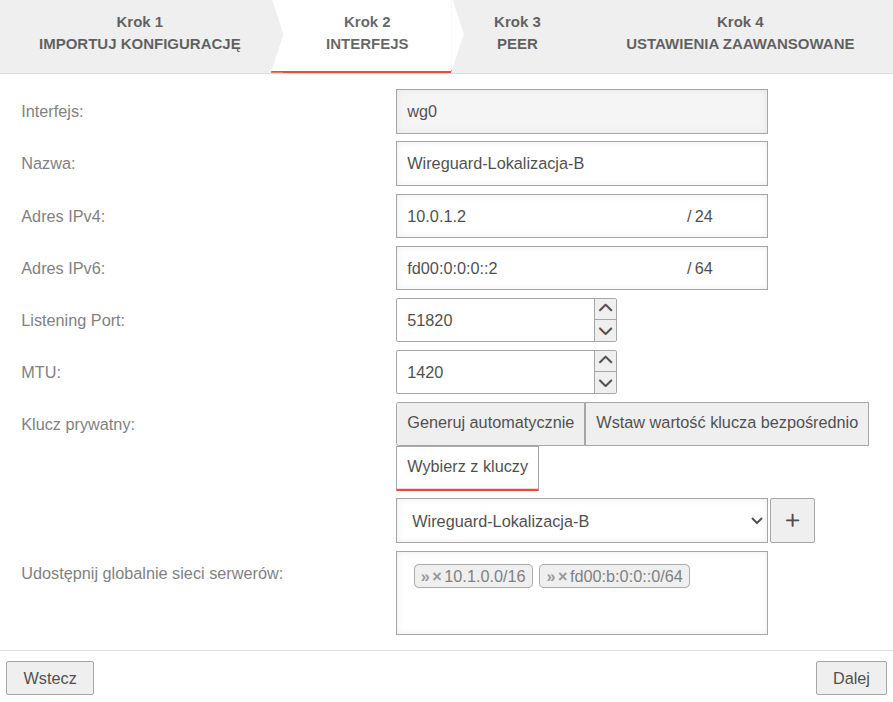893x702 pixels.
Task: Open the key dropdown Wireguard-Lokalizacja-B
Action: point(581,520)
